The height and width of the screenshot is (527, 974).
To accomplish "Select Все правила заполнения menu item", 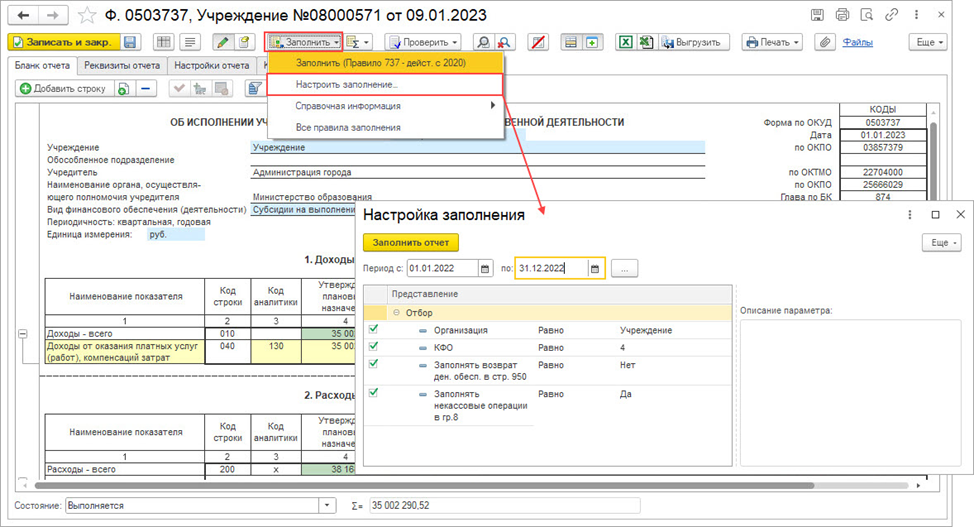I will (385, 127).
